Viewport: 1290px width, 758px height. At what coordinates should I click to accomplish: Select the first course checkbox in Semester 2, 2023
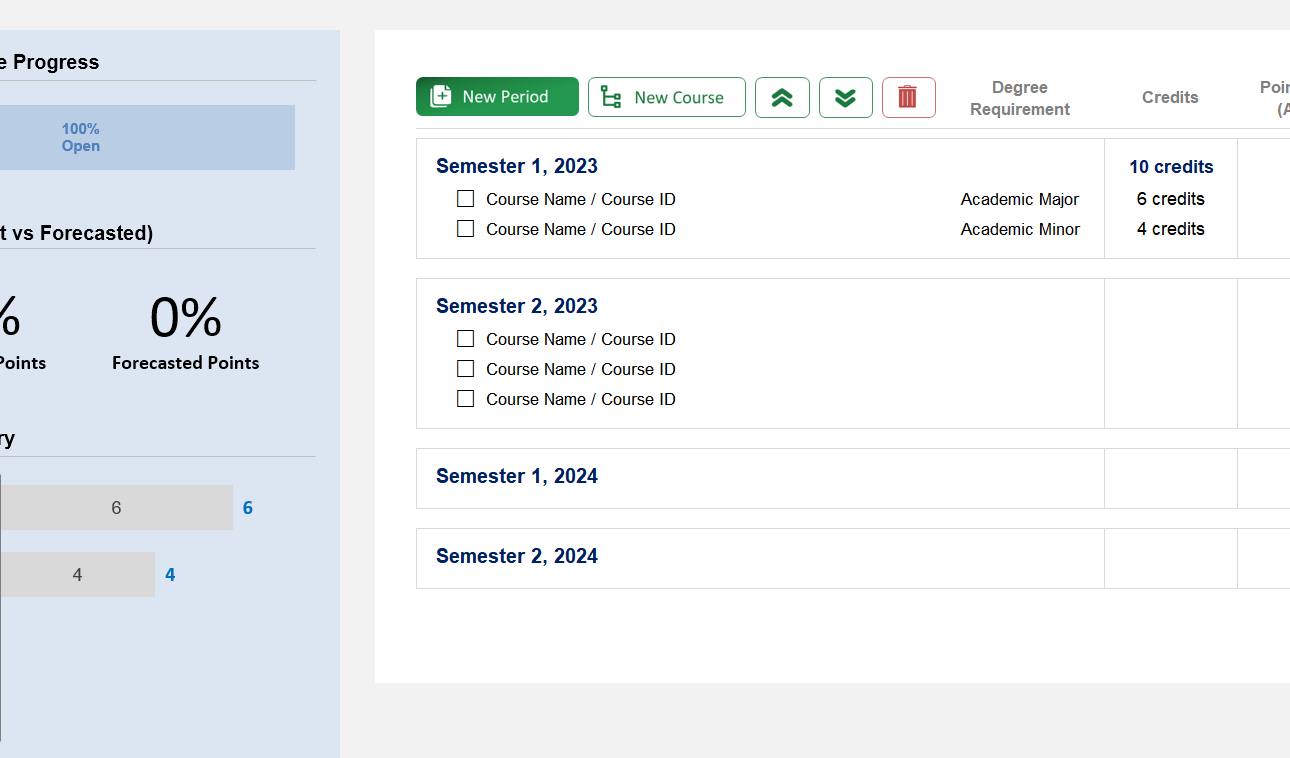[465, 338]
